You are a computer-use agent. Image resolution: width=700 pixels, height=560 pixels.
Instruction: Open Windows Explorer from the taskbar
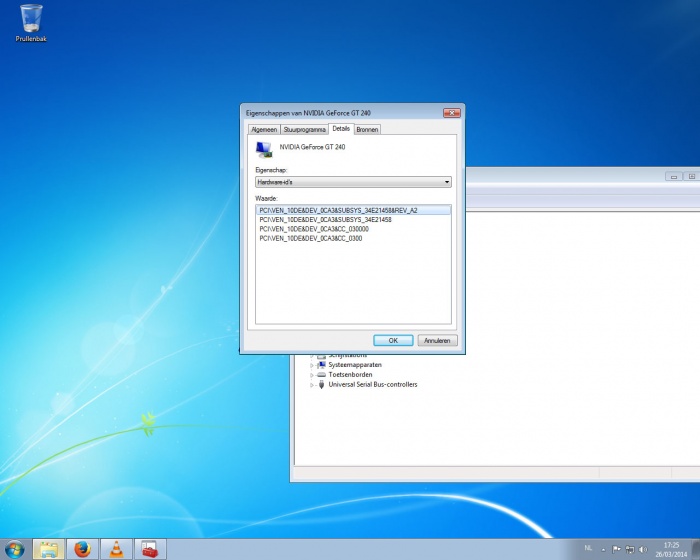[49, 549]
